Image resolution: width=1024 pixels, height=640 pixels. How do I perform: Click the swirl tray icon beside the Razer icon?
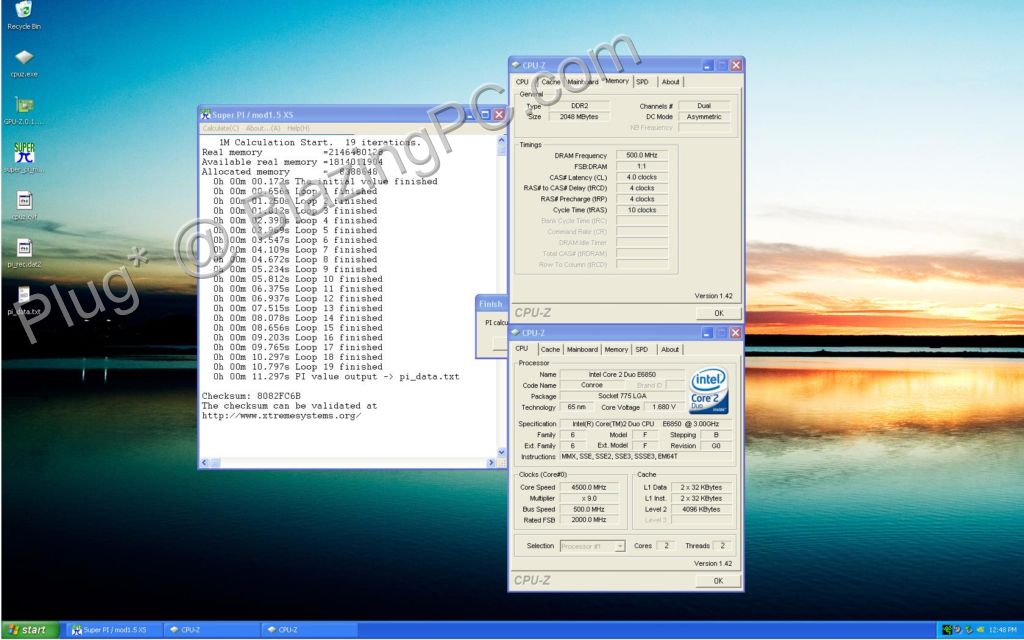(957, 630)
